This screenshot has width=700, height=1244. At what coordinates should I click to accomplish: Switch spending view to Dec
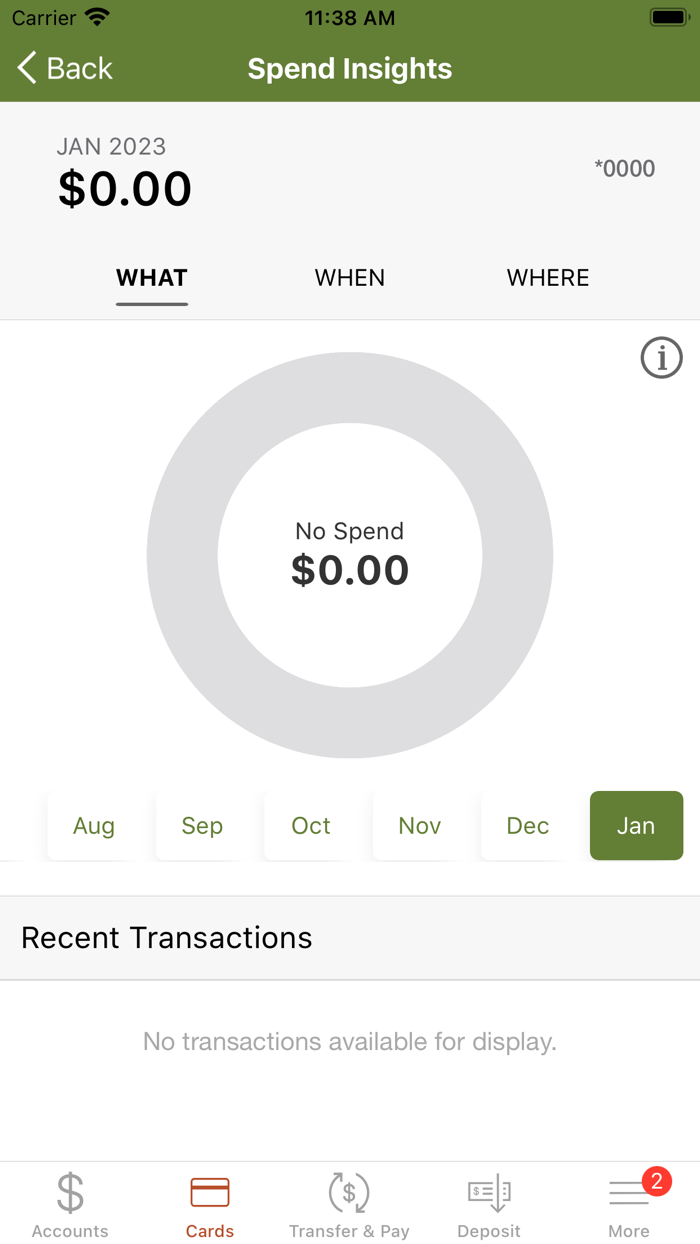coord(527,826)
